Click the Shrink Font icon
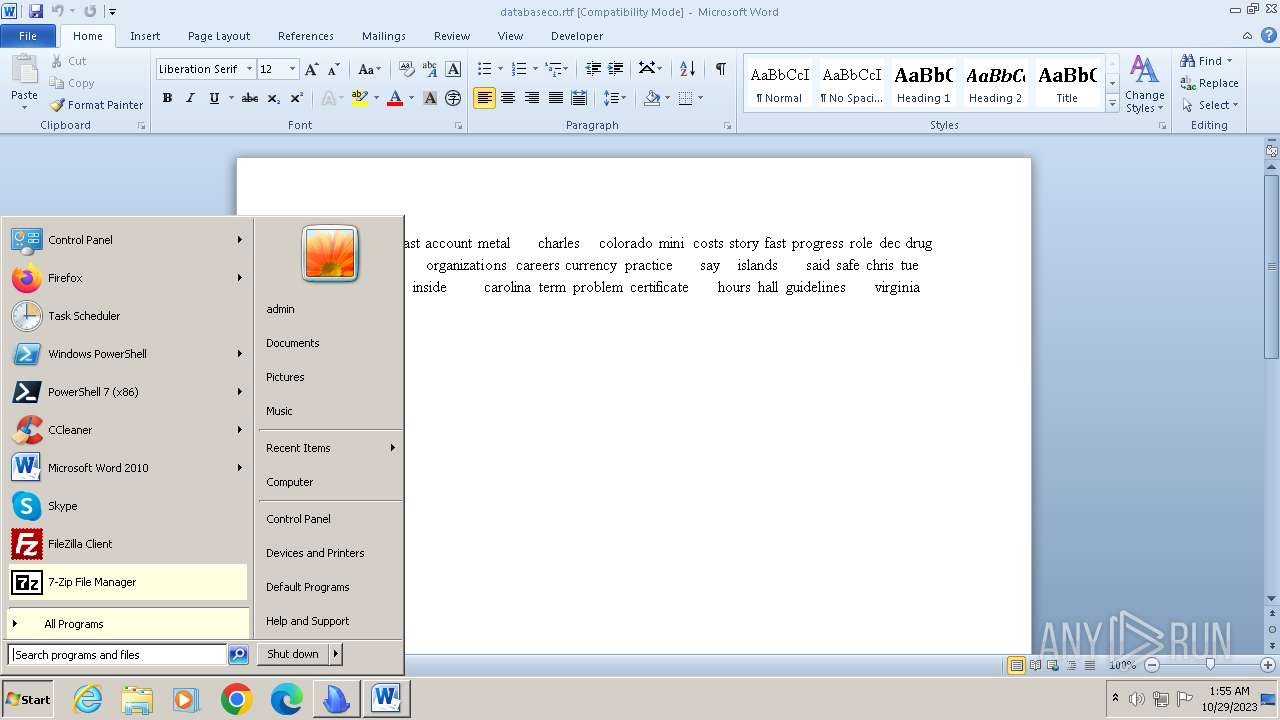This screenshot has width=1280, height=720. 334,69
